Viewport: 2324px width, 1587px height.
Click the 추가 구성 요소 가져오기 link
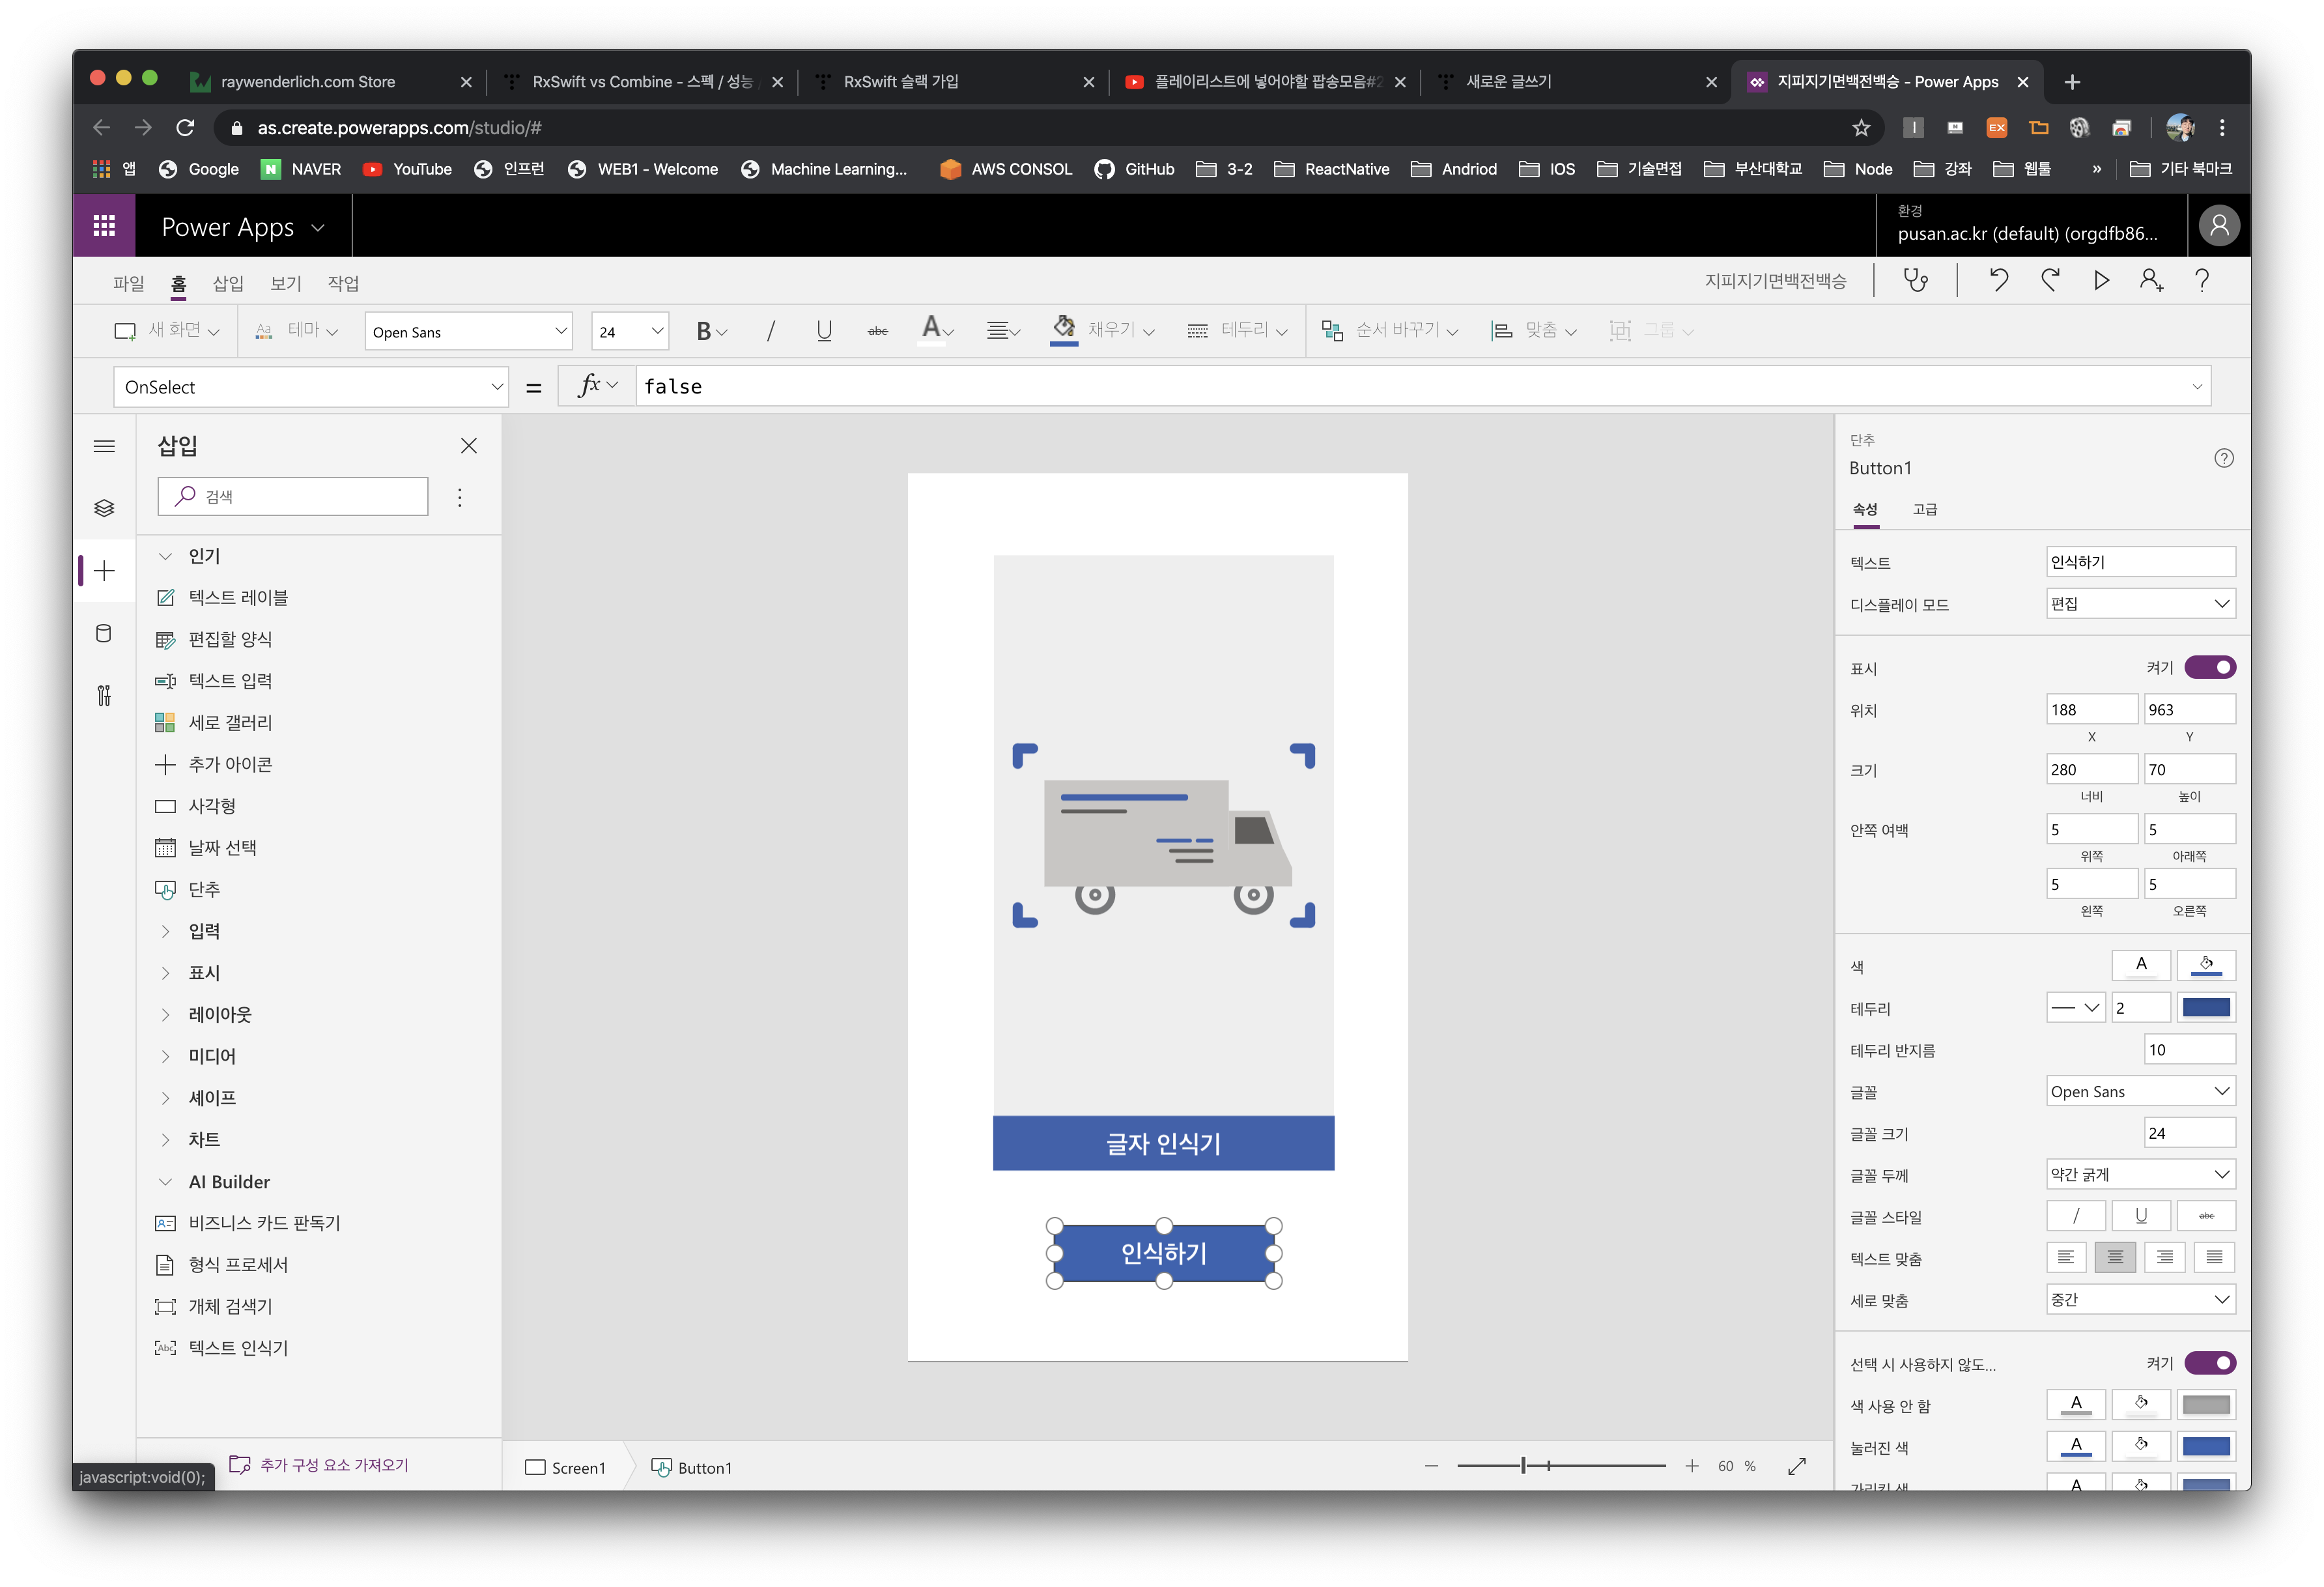334,1465
